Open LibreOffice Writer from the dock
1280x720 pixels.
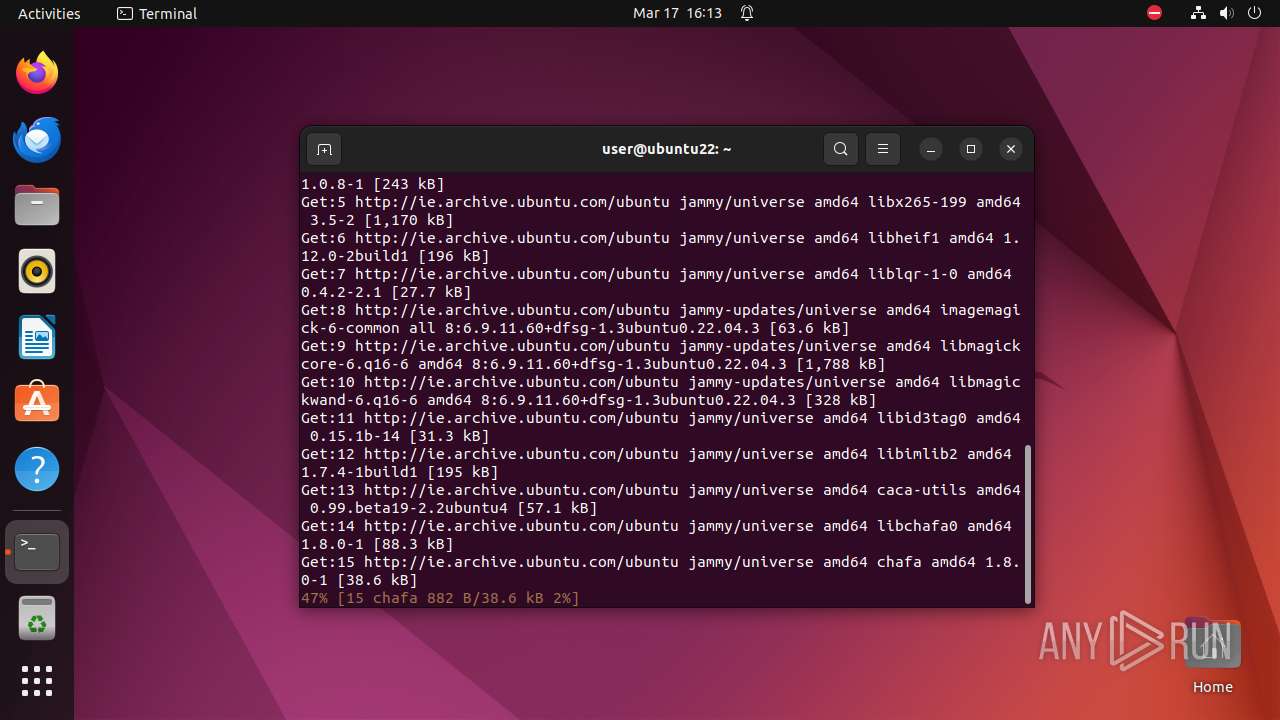pyautogui.click(x=37, y=337)
